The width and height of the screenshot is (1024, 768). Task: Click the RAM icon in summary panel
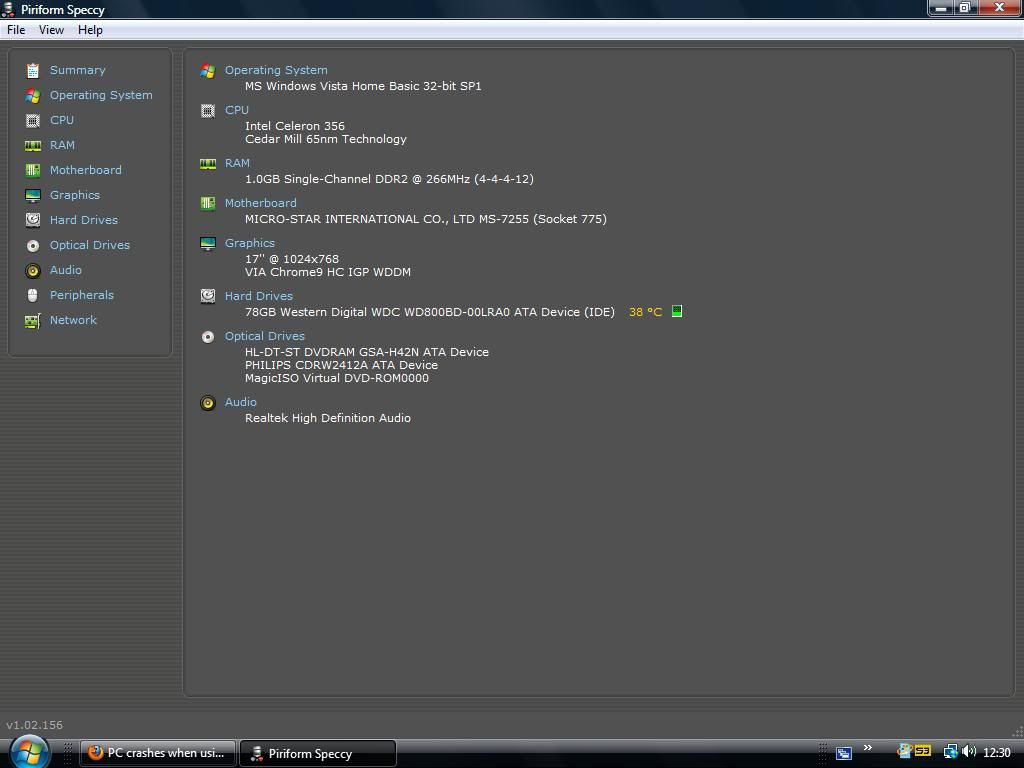(x=208, y=164)
